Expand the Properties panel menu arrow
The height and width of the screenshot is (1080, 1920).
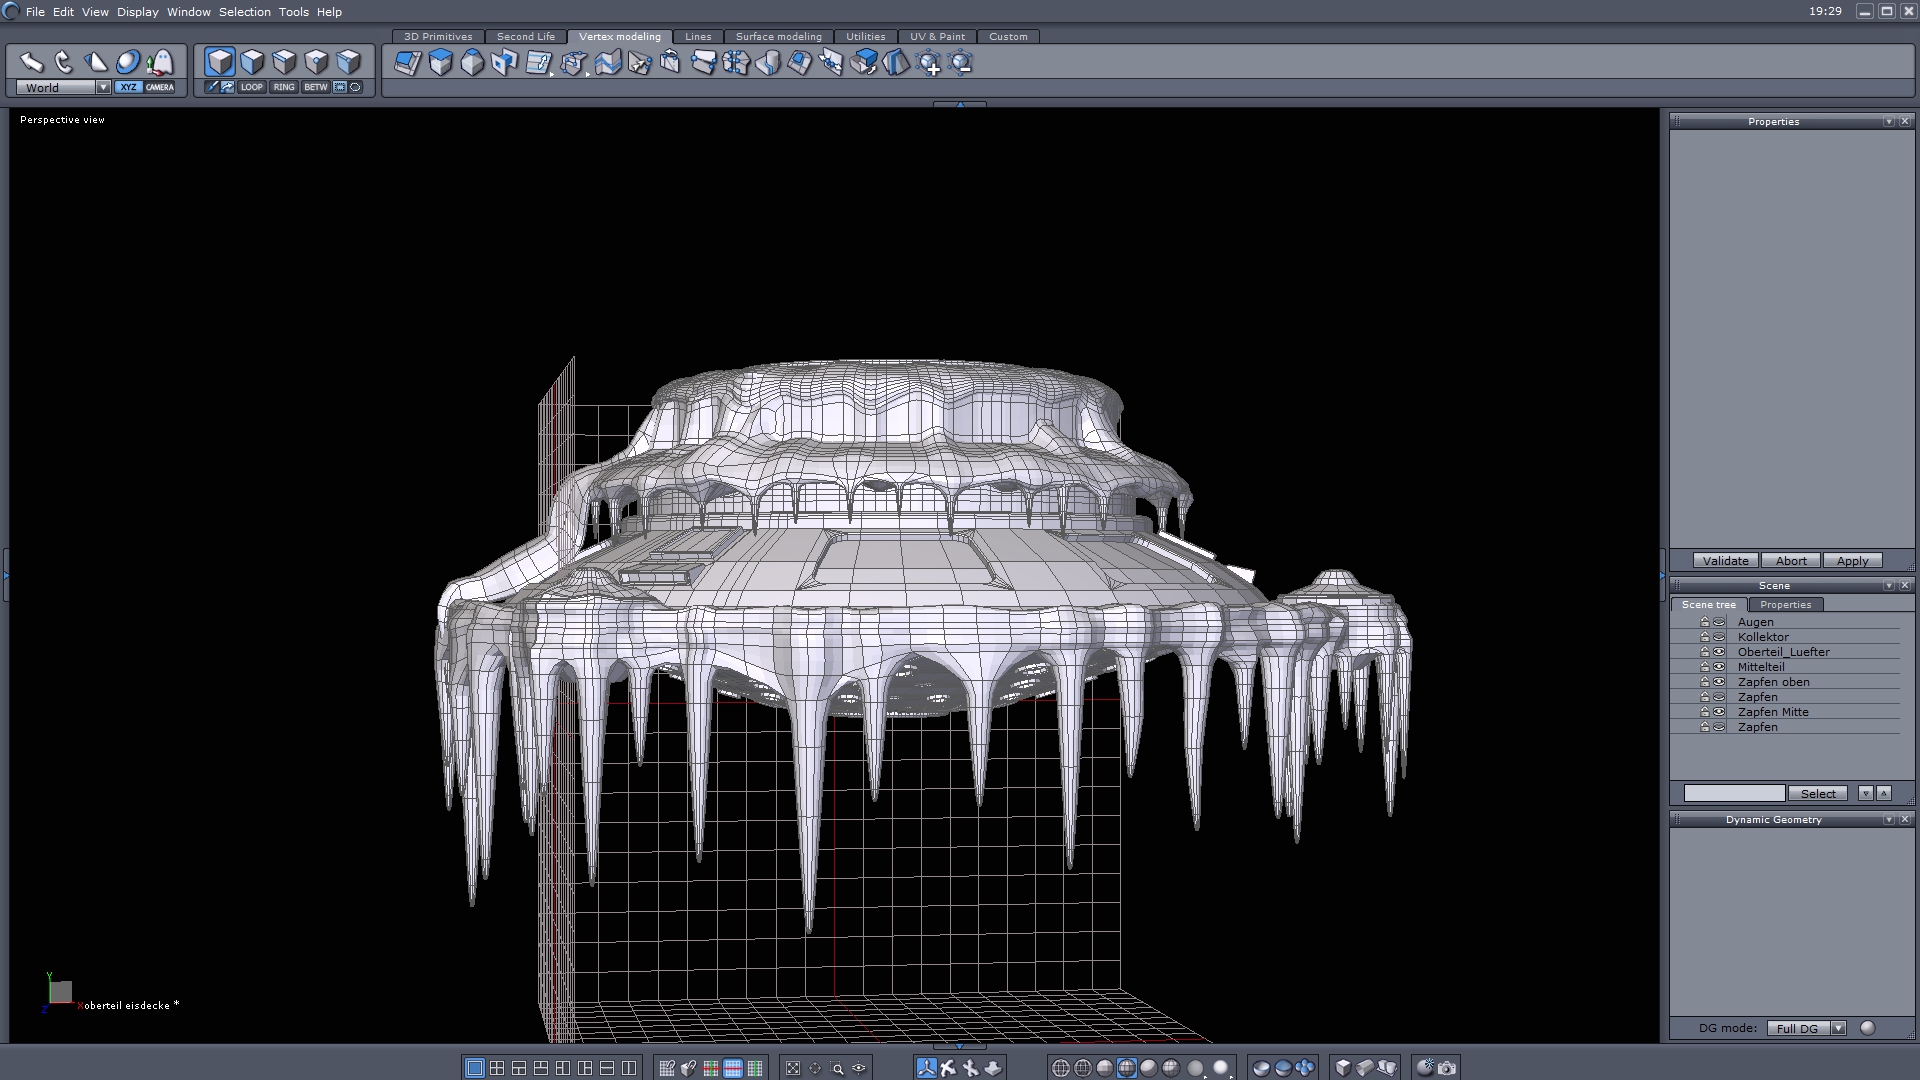1888,121
